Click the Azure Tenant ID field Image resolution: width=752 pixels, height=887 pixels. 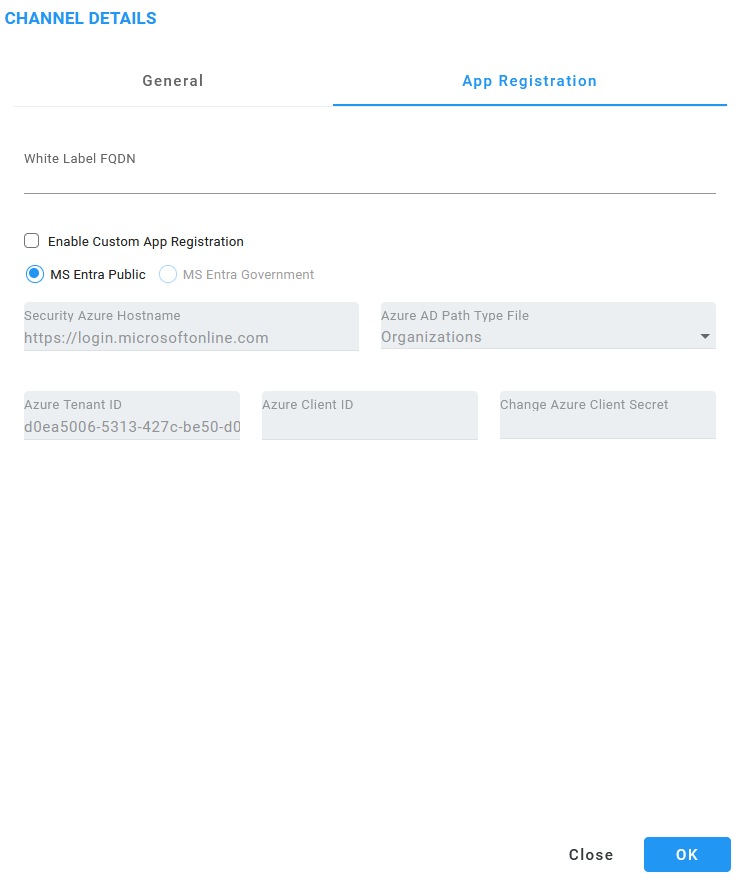[x=132, y=415]
